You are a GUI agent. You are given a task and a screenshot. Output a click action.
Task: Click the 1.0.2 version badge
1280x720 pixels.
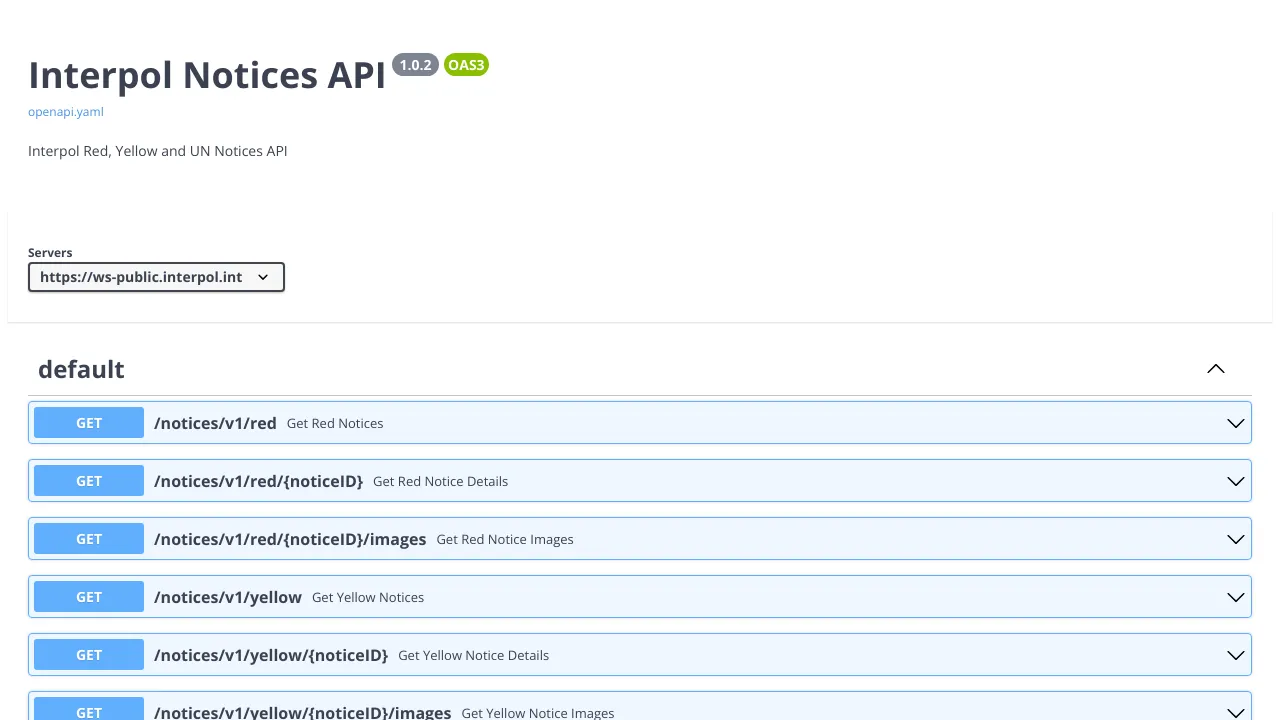(415, 65)
